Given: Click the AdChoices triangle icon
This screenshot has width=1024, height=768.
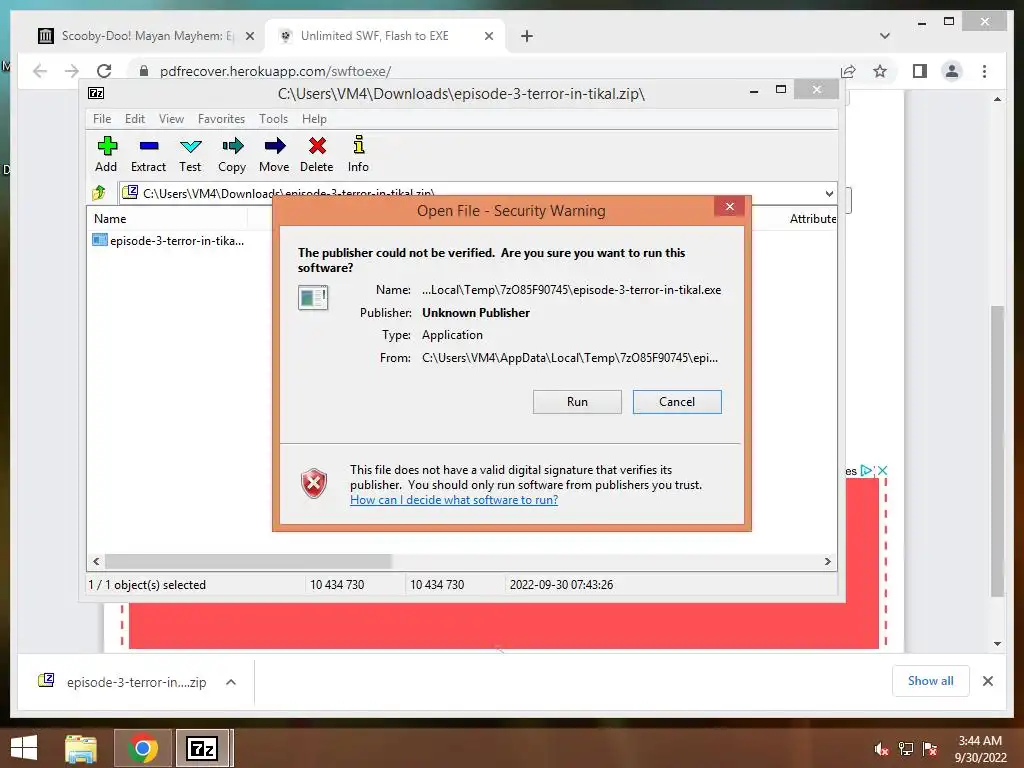Looking at the screenshot, I should (x=867, y=470).
